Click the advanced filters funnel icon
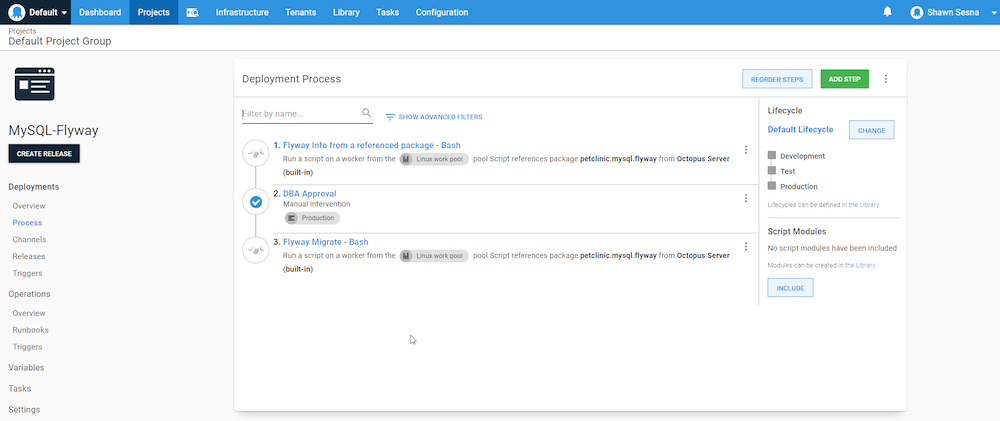The width and height of the screenshot is (1000, 421). 390,117
